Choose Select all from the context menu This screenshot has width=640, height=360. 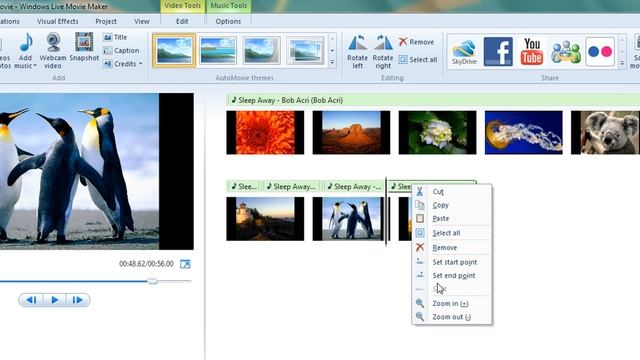(451, 233)
